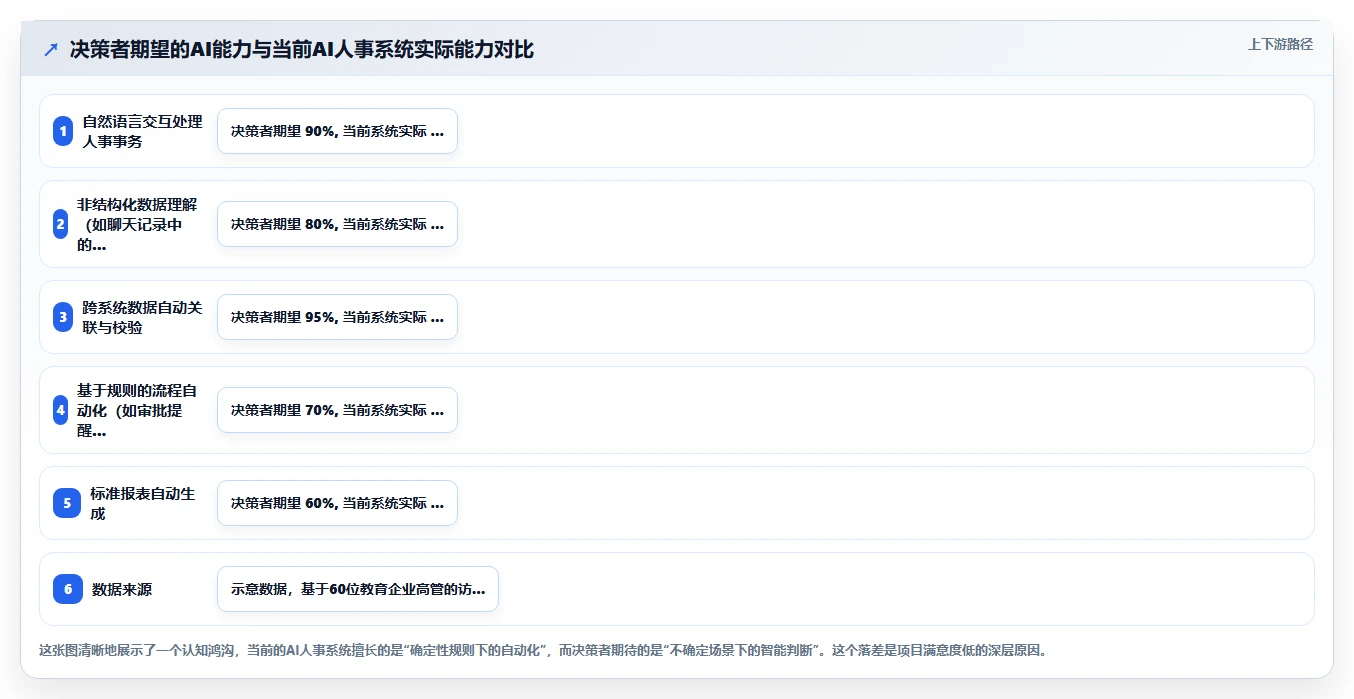Click the 上下游路径 label in header

[x=1280, y=44]
